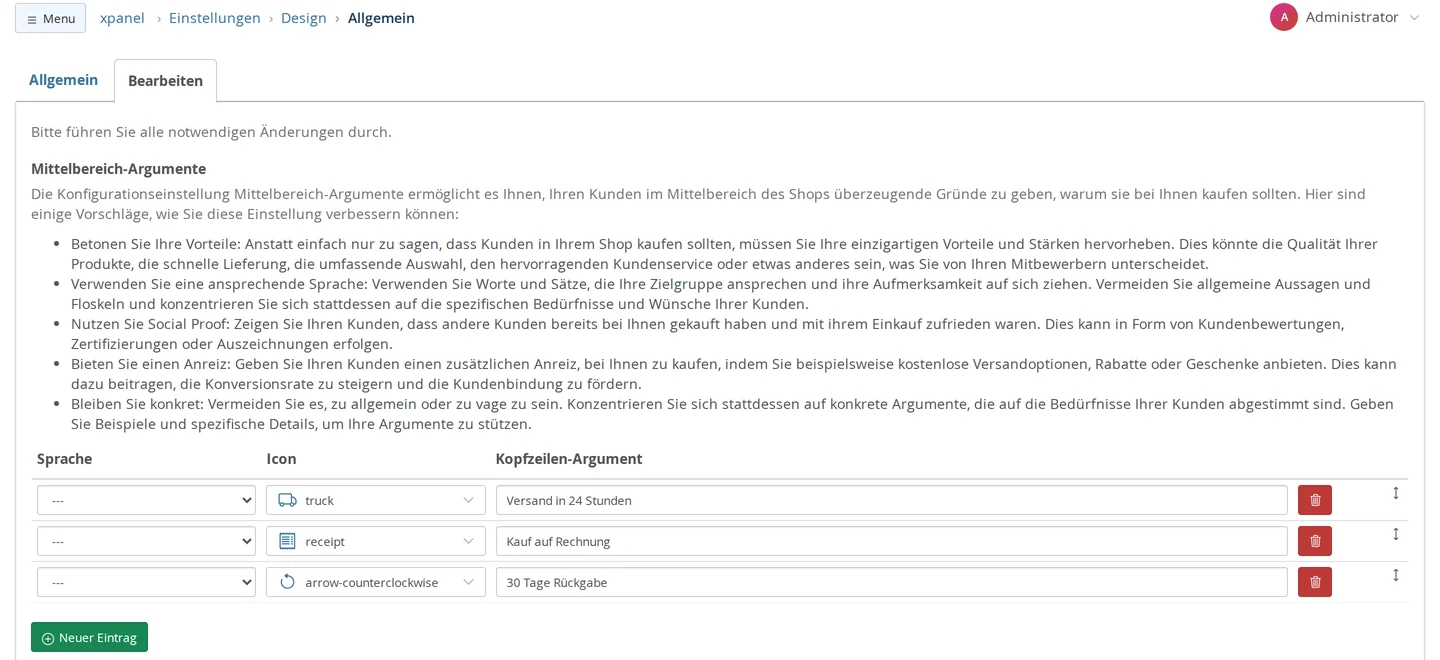Expand the Administrator account chevron
The width and height of the screenshot is (1440, 660).
coord(1414,18)
